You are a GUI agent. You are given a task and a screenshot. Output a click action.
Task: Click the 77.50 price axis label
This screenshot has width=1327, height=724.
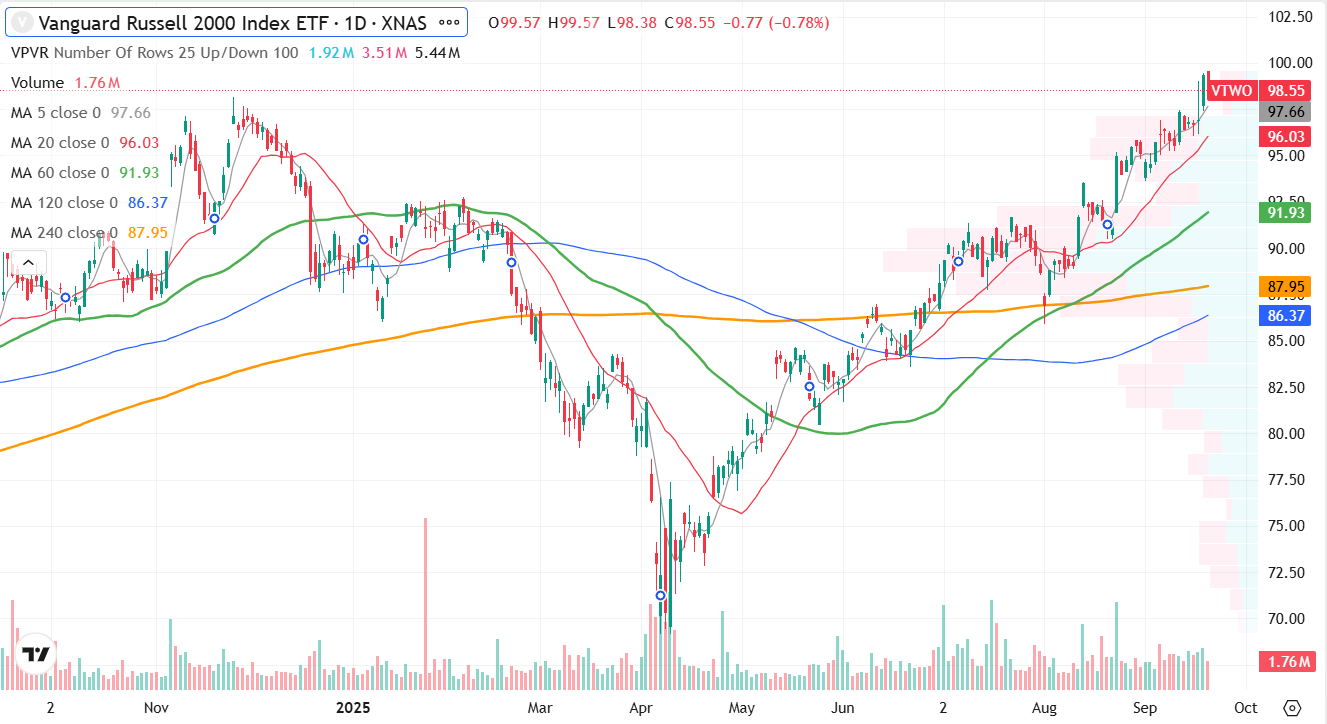click(x=1285, y=480)
